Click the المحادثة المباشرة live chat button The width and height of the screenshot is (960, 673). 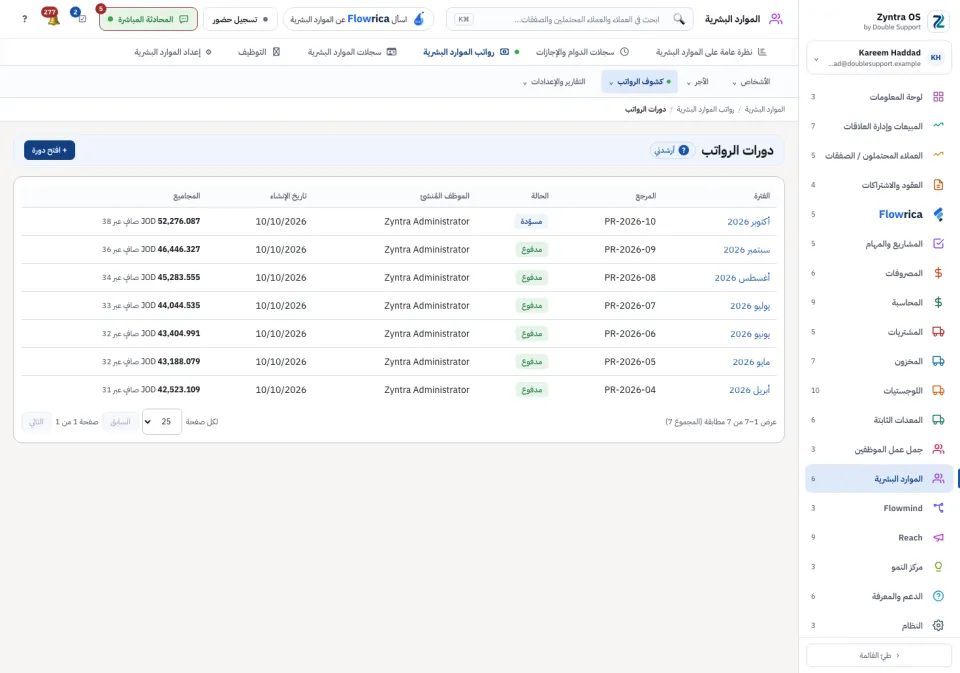click(148, 19)
